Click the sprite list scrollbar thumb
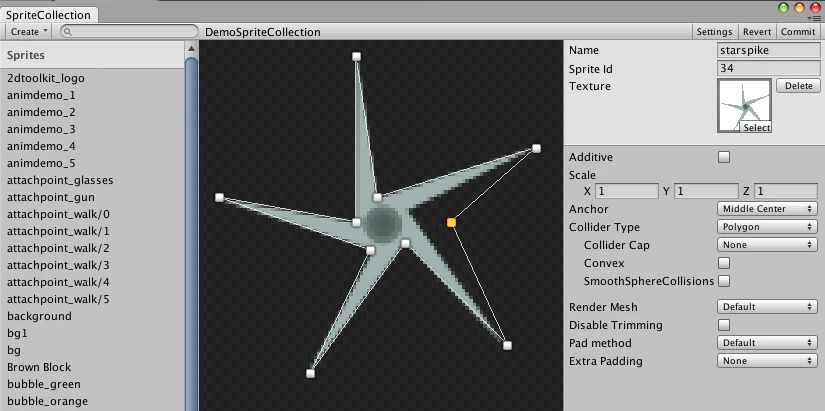This screenshot has height=411, width=825. [x=192, y=232]
